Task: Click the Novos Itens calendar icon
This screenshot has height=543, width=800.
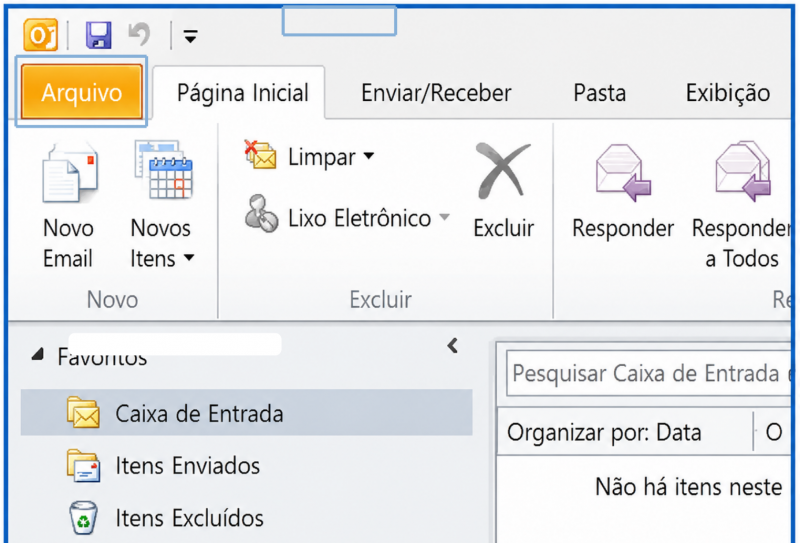Action: pyautogui.click(x=164, y=170)
